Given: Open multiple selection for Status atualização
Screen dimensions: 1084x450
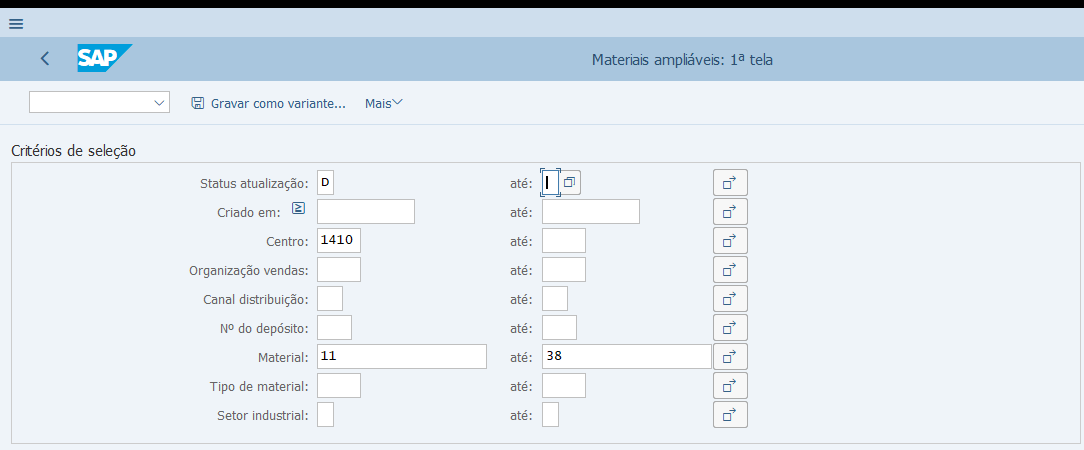Looking at the screenshot, I should [x=730, y=182].
